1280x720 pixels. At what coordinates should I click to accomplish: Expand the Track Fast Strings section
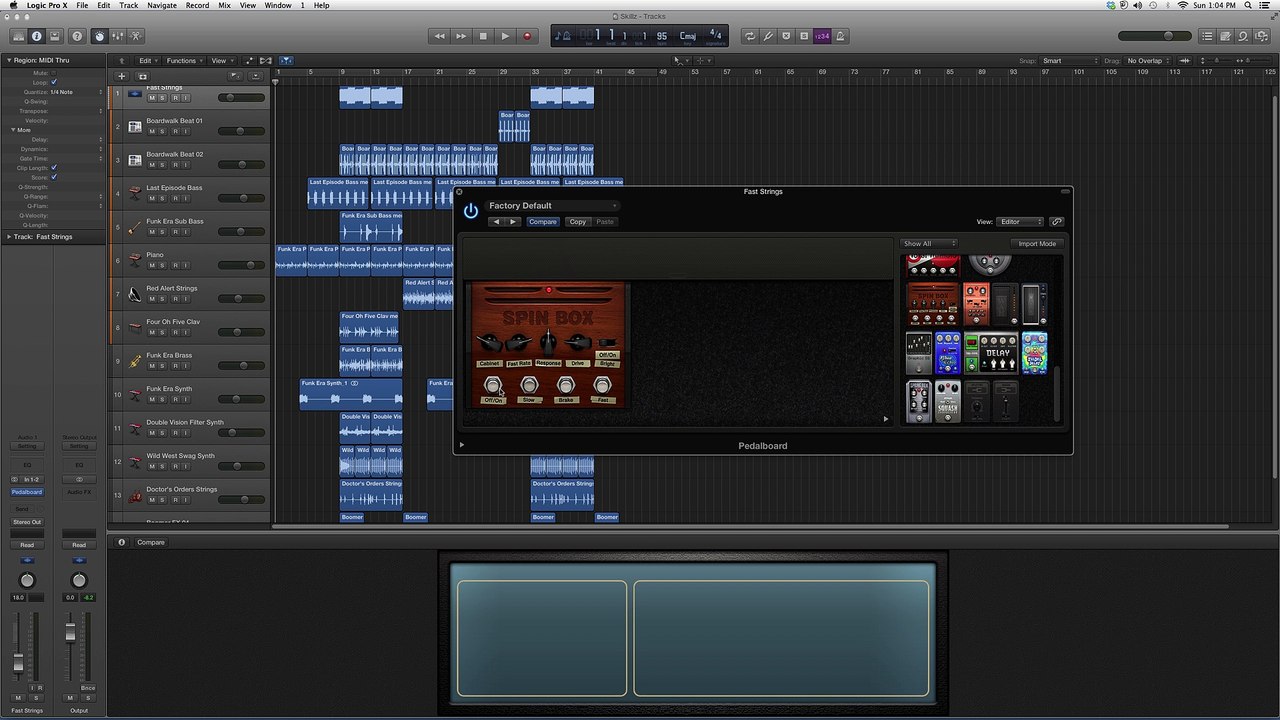(8, 237)
